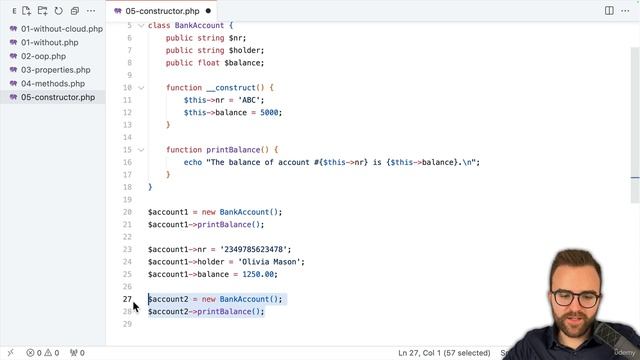Open the remote window status bar icon
Screen dimensions: 640x360
point(11,353)
